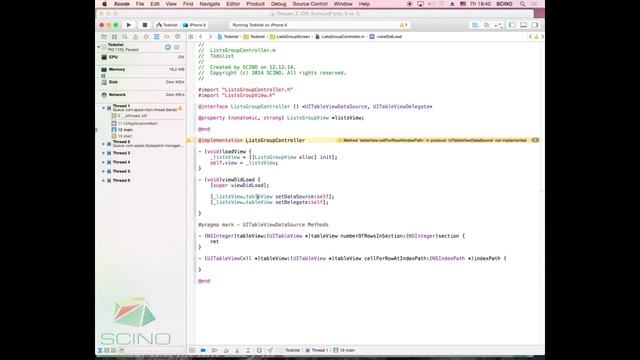This screenshot has width=640, height=360.
Task: Click the Simulate location arrow icon
Action: 270,350
